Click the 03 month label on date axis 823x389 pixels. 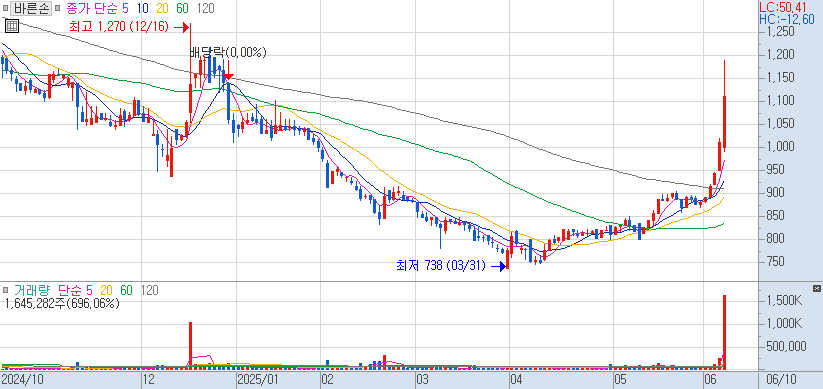pos(423,379)
